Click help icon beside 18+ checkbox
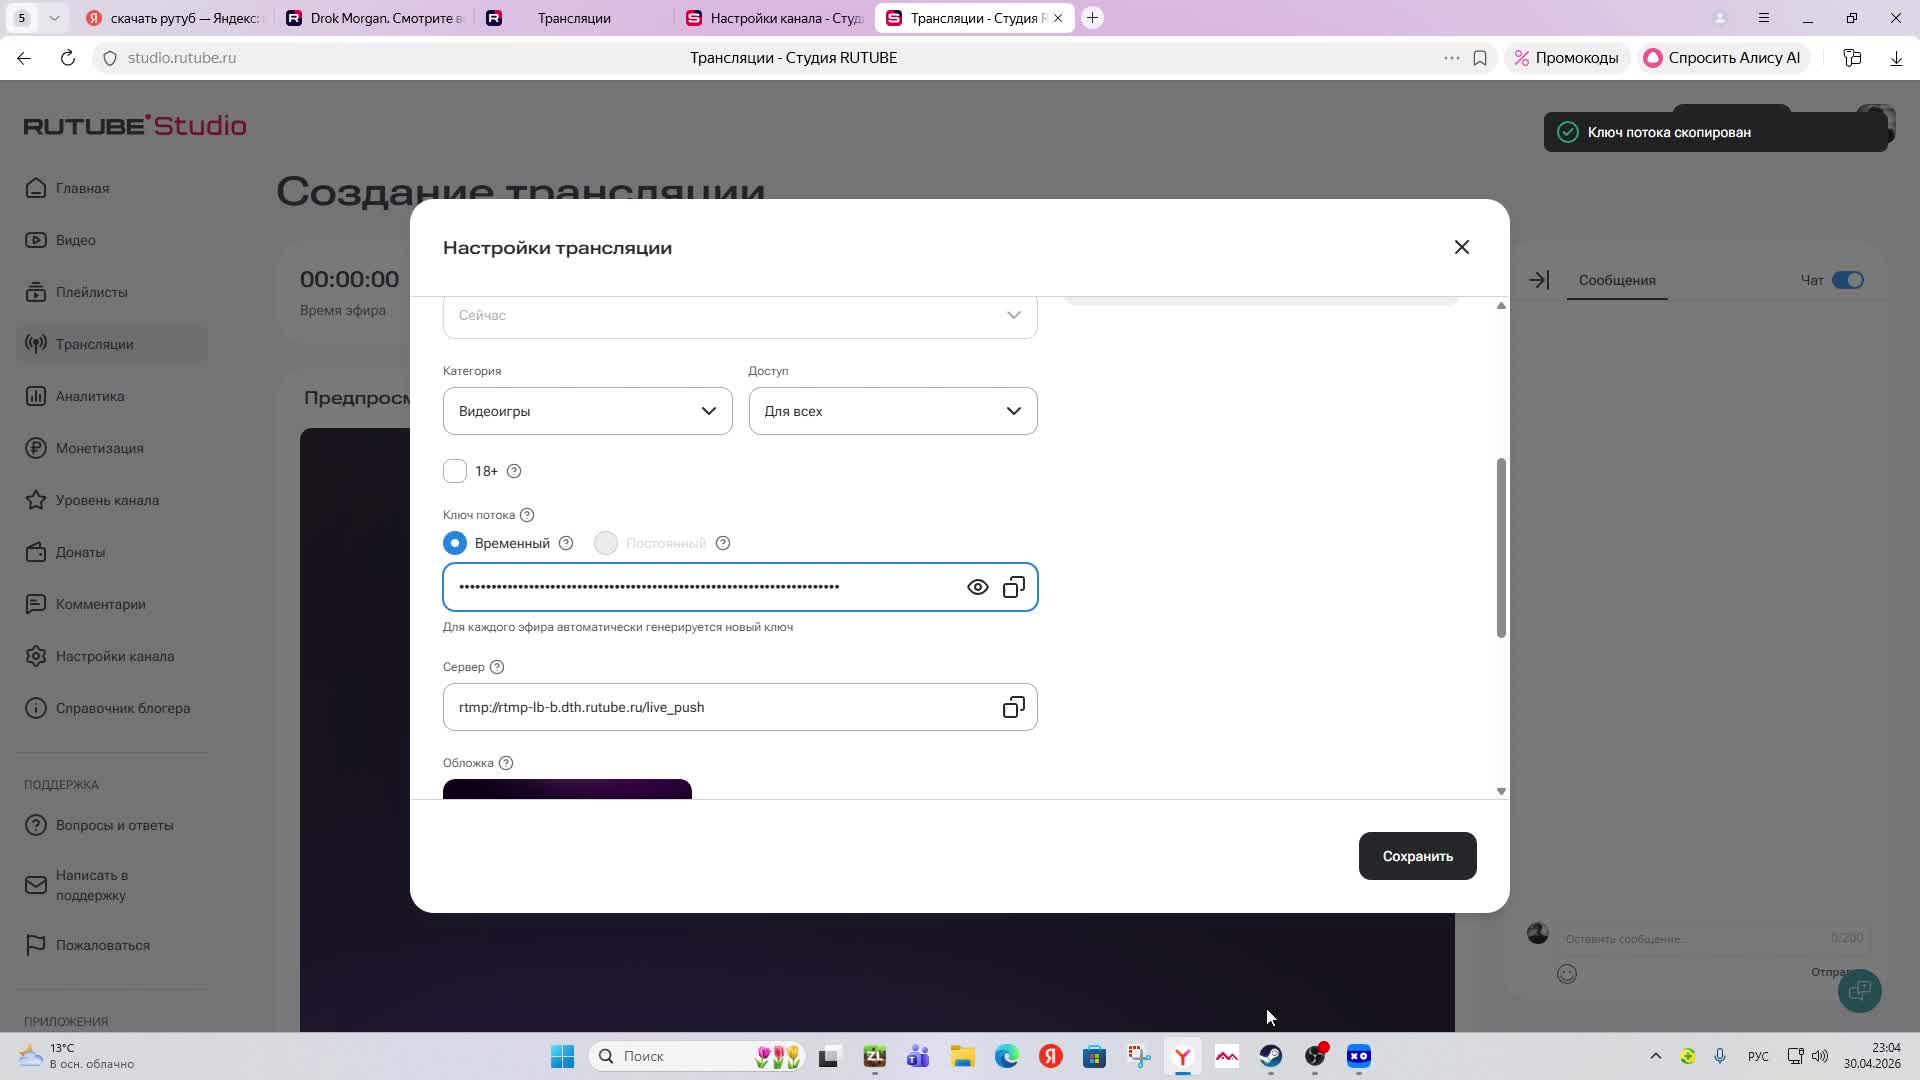The width and height of the screenshot is (1920, 1080). point(514,471)
